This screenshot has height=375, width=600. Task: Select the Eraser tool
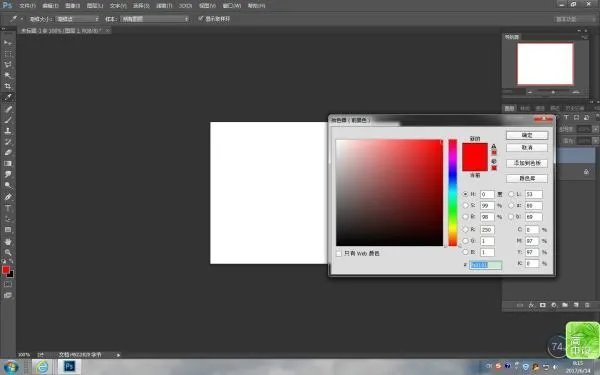tap(8, 153)
